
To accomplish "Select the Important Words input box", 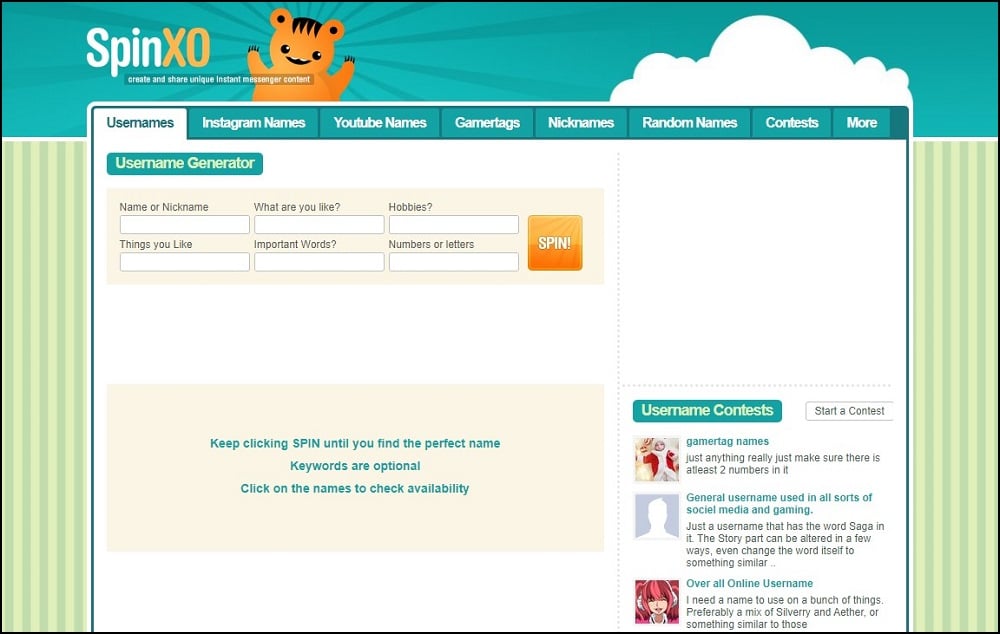I will [x=319, y=262].
